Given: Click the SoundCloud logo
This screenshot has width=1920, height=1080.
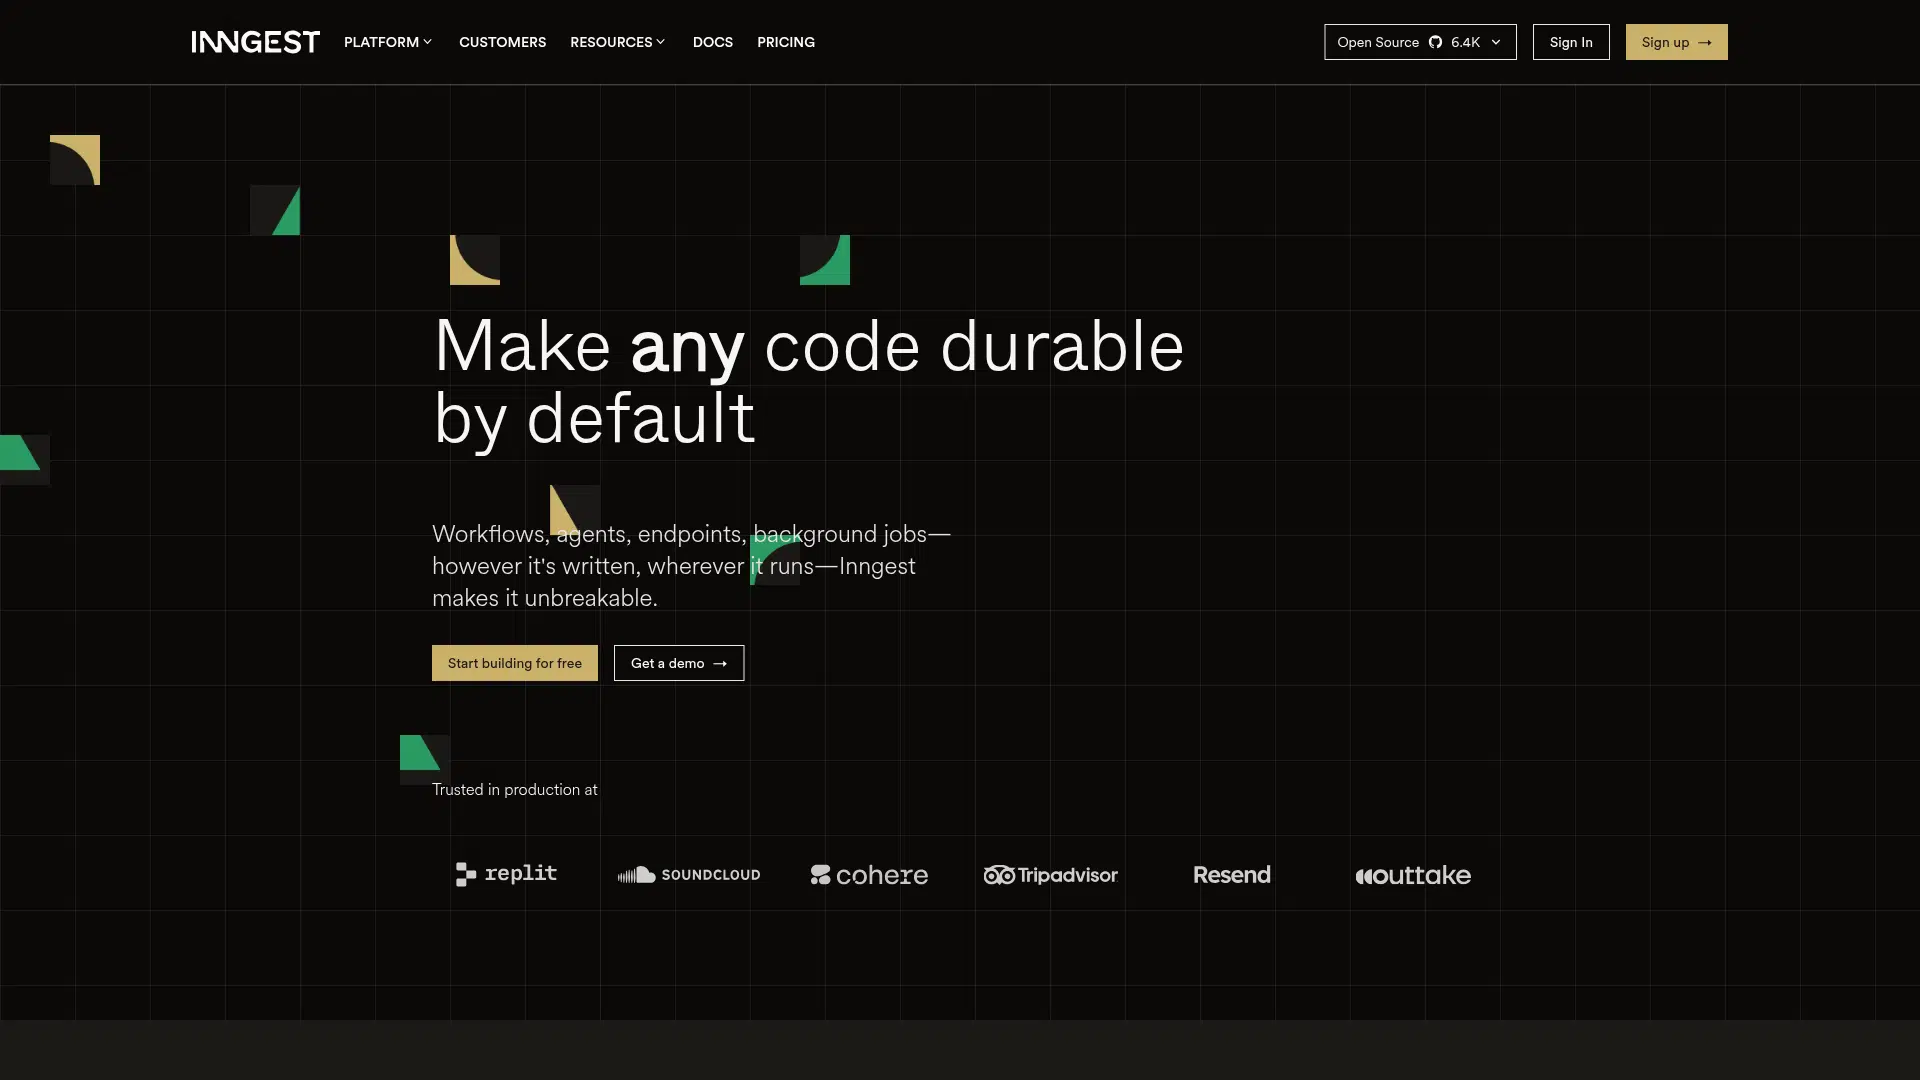Looking at the screenshot, I should coord(688,875).
